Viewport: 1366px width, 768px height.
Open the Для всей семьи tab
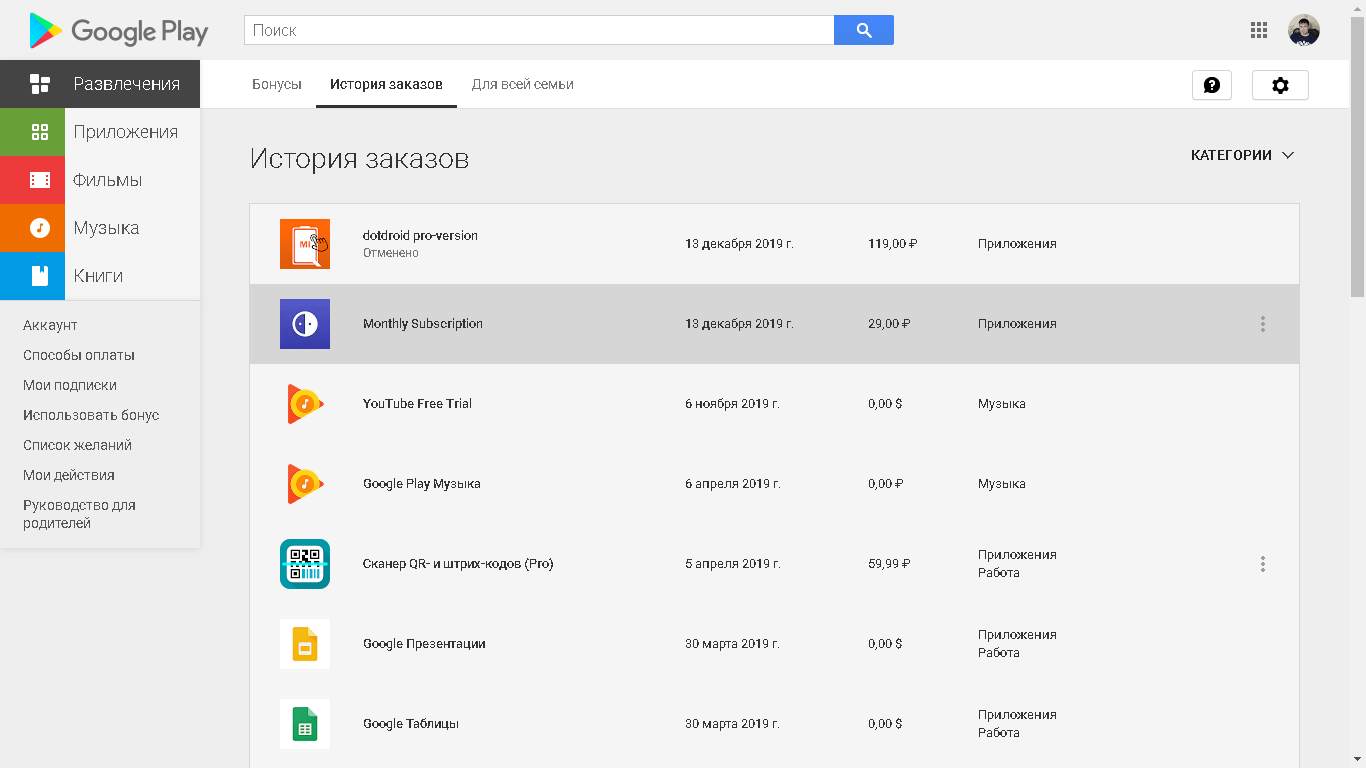523,84
